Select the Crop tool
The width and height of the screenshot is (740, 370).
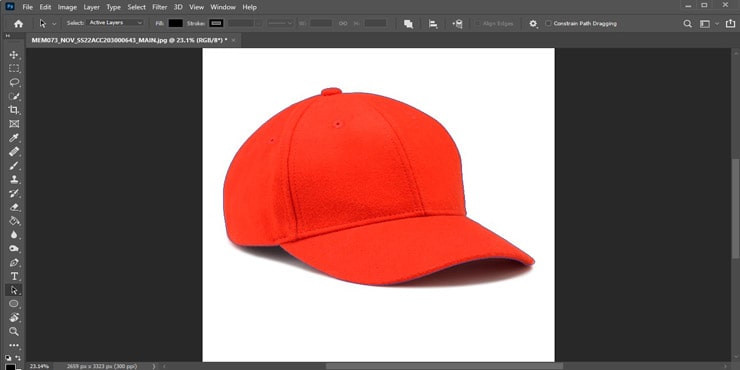(x=14, y=110)
